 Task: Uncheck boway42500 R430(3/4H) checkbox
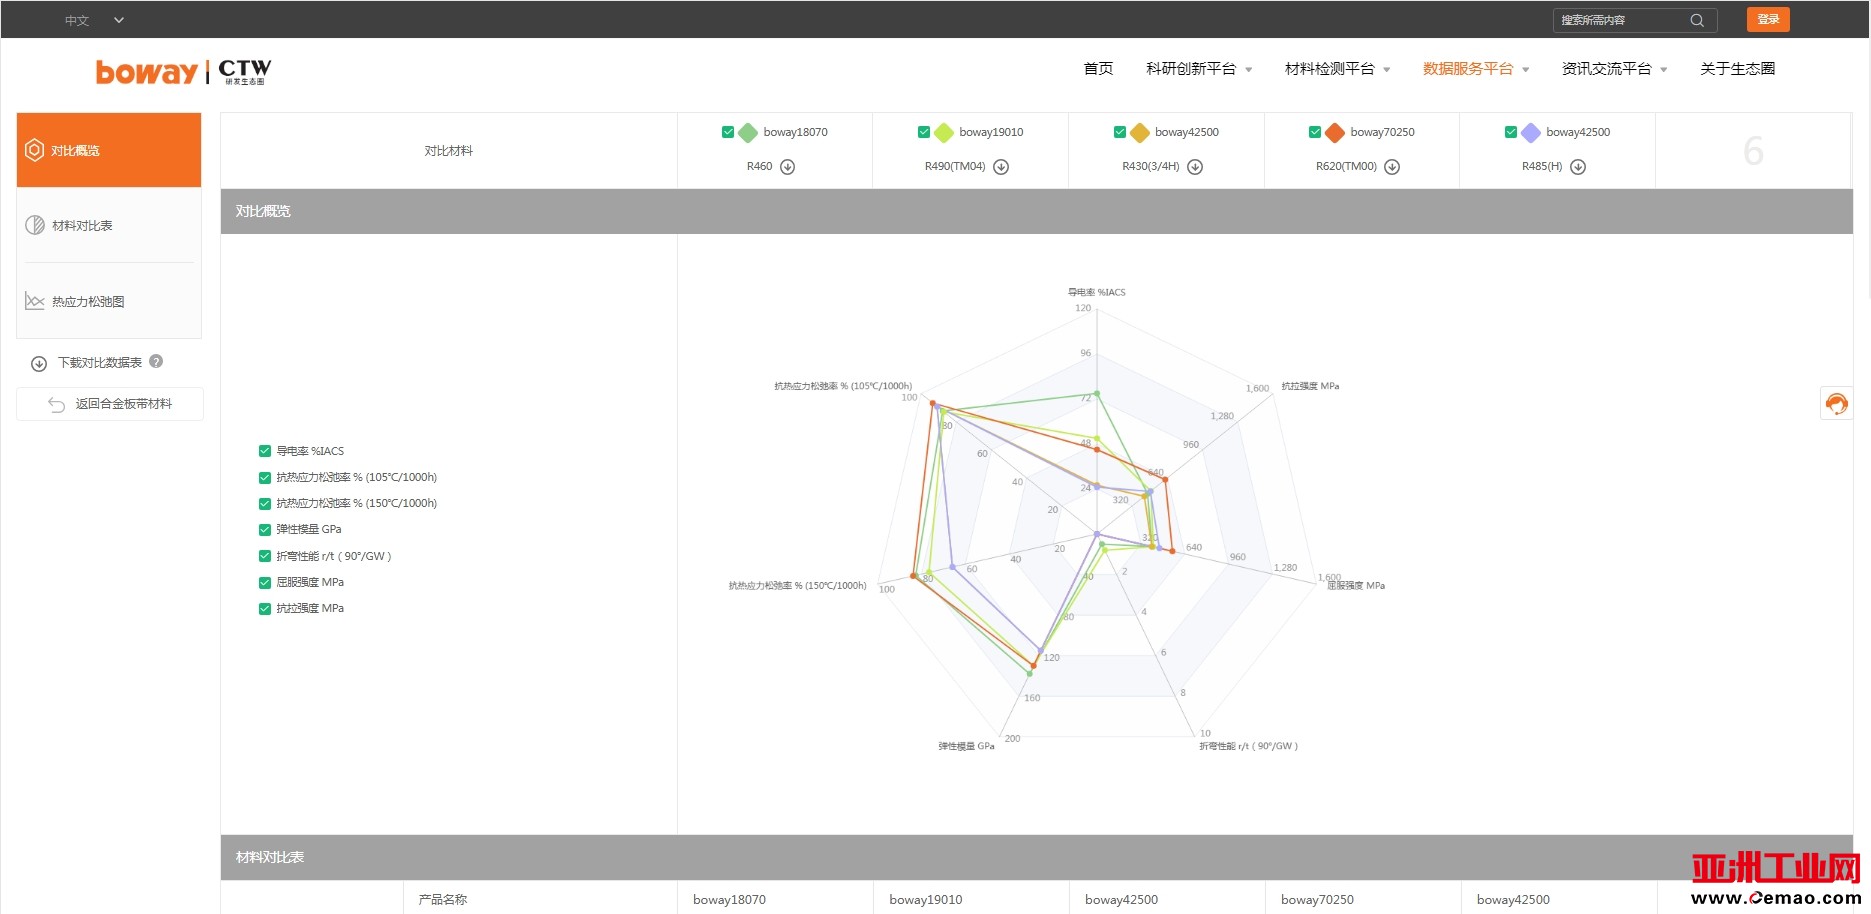tap(1120, 132)
